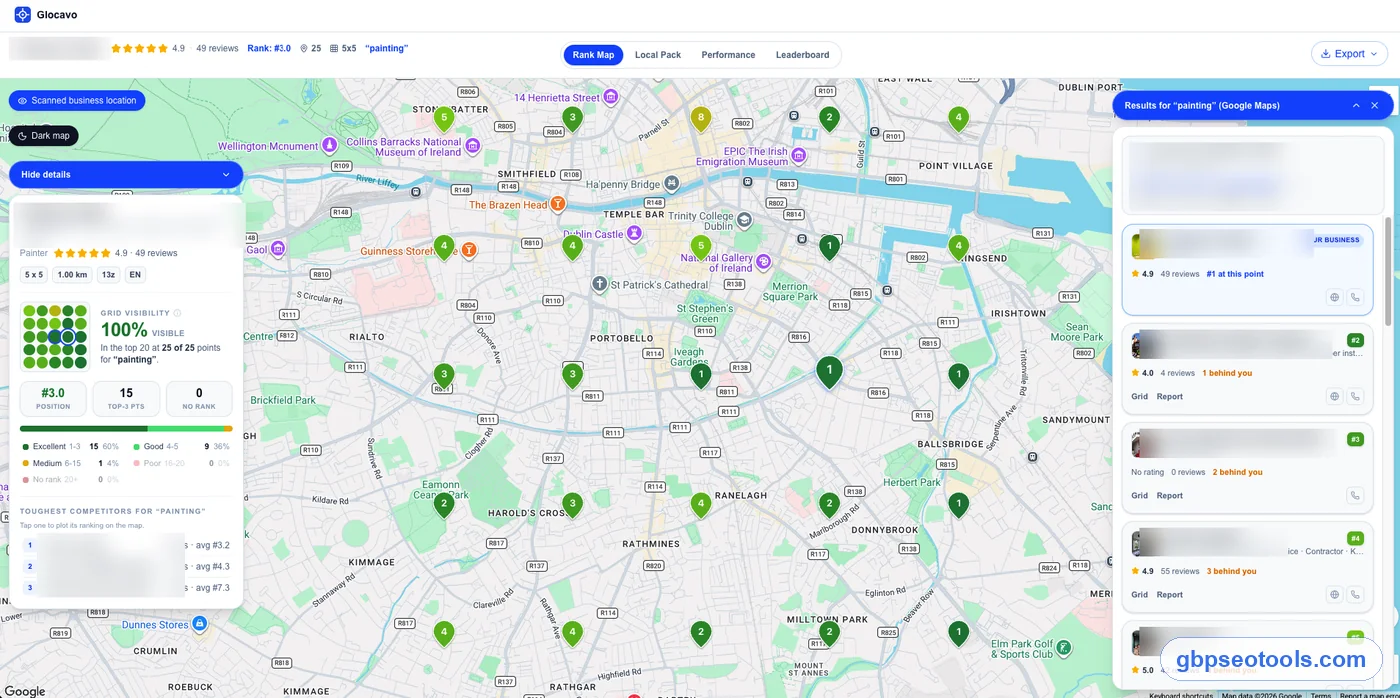Open the map Keyboard shortcuts link
Screen dimensions: 1400x698
click(x=1181, y=695)
